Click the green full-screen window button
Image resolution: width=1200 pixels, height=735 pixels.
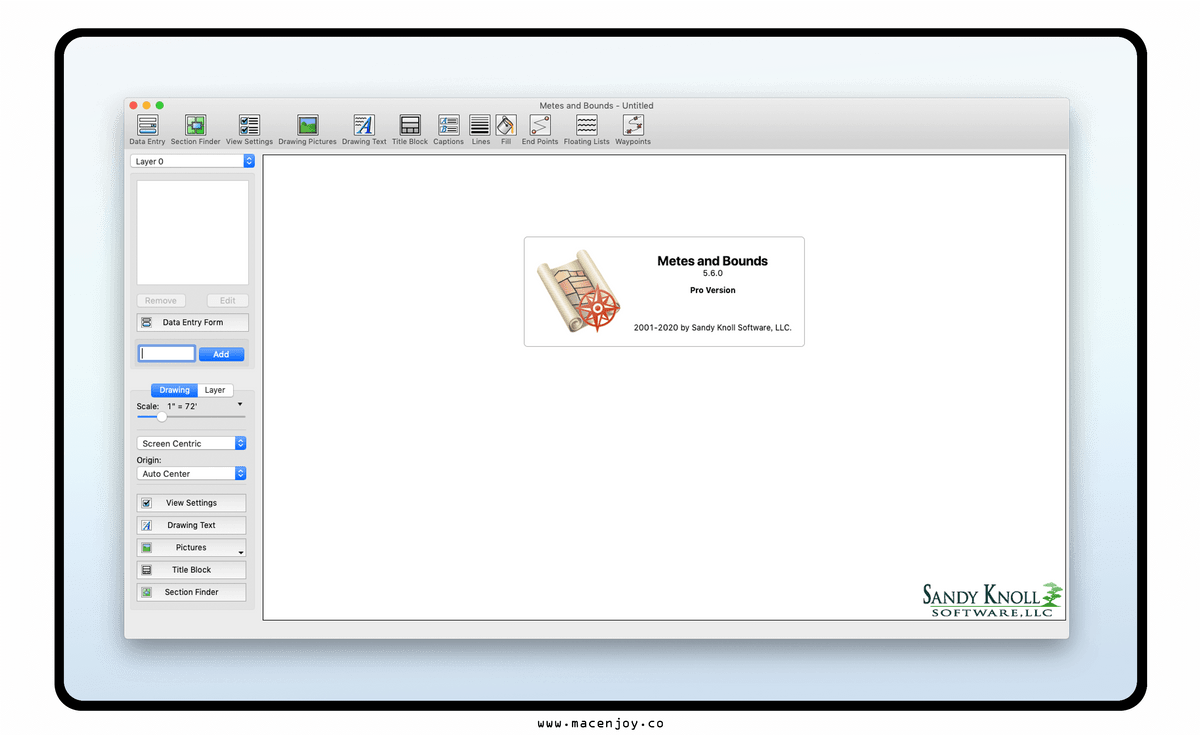160,105
